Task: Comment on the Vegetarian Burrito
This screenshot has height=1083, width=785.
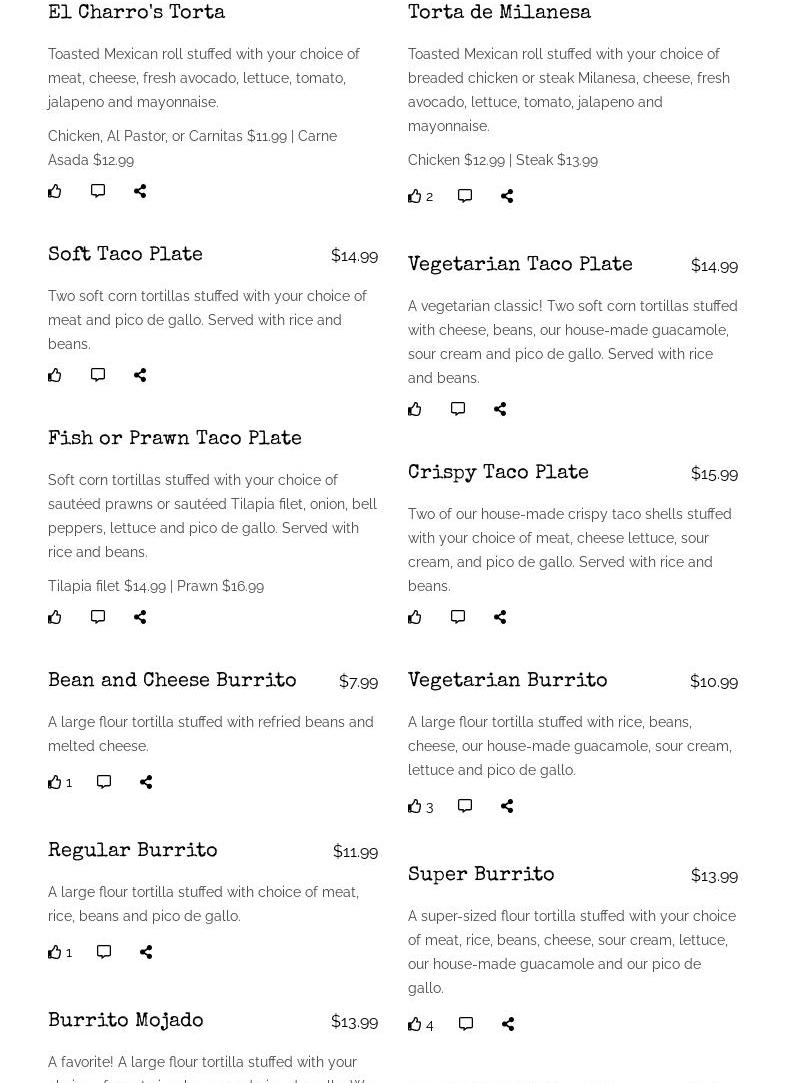Action: (465, 806)
